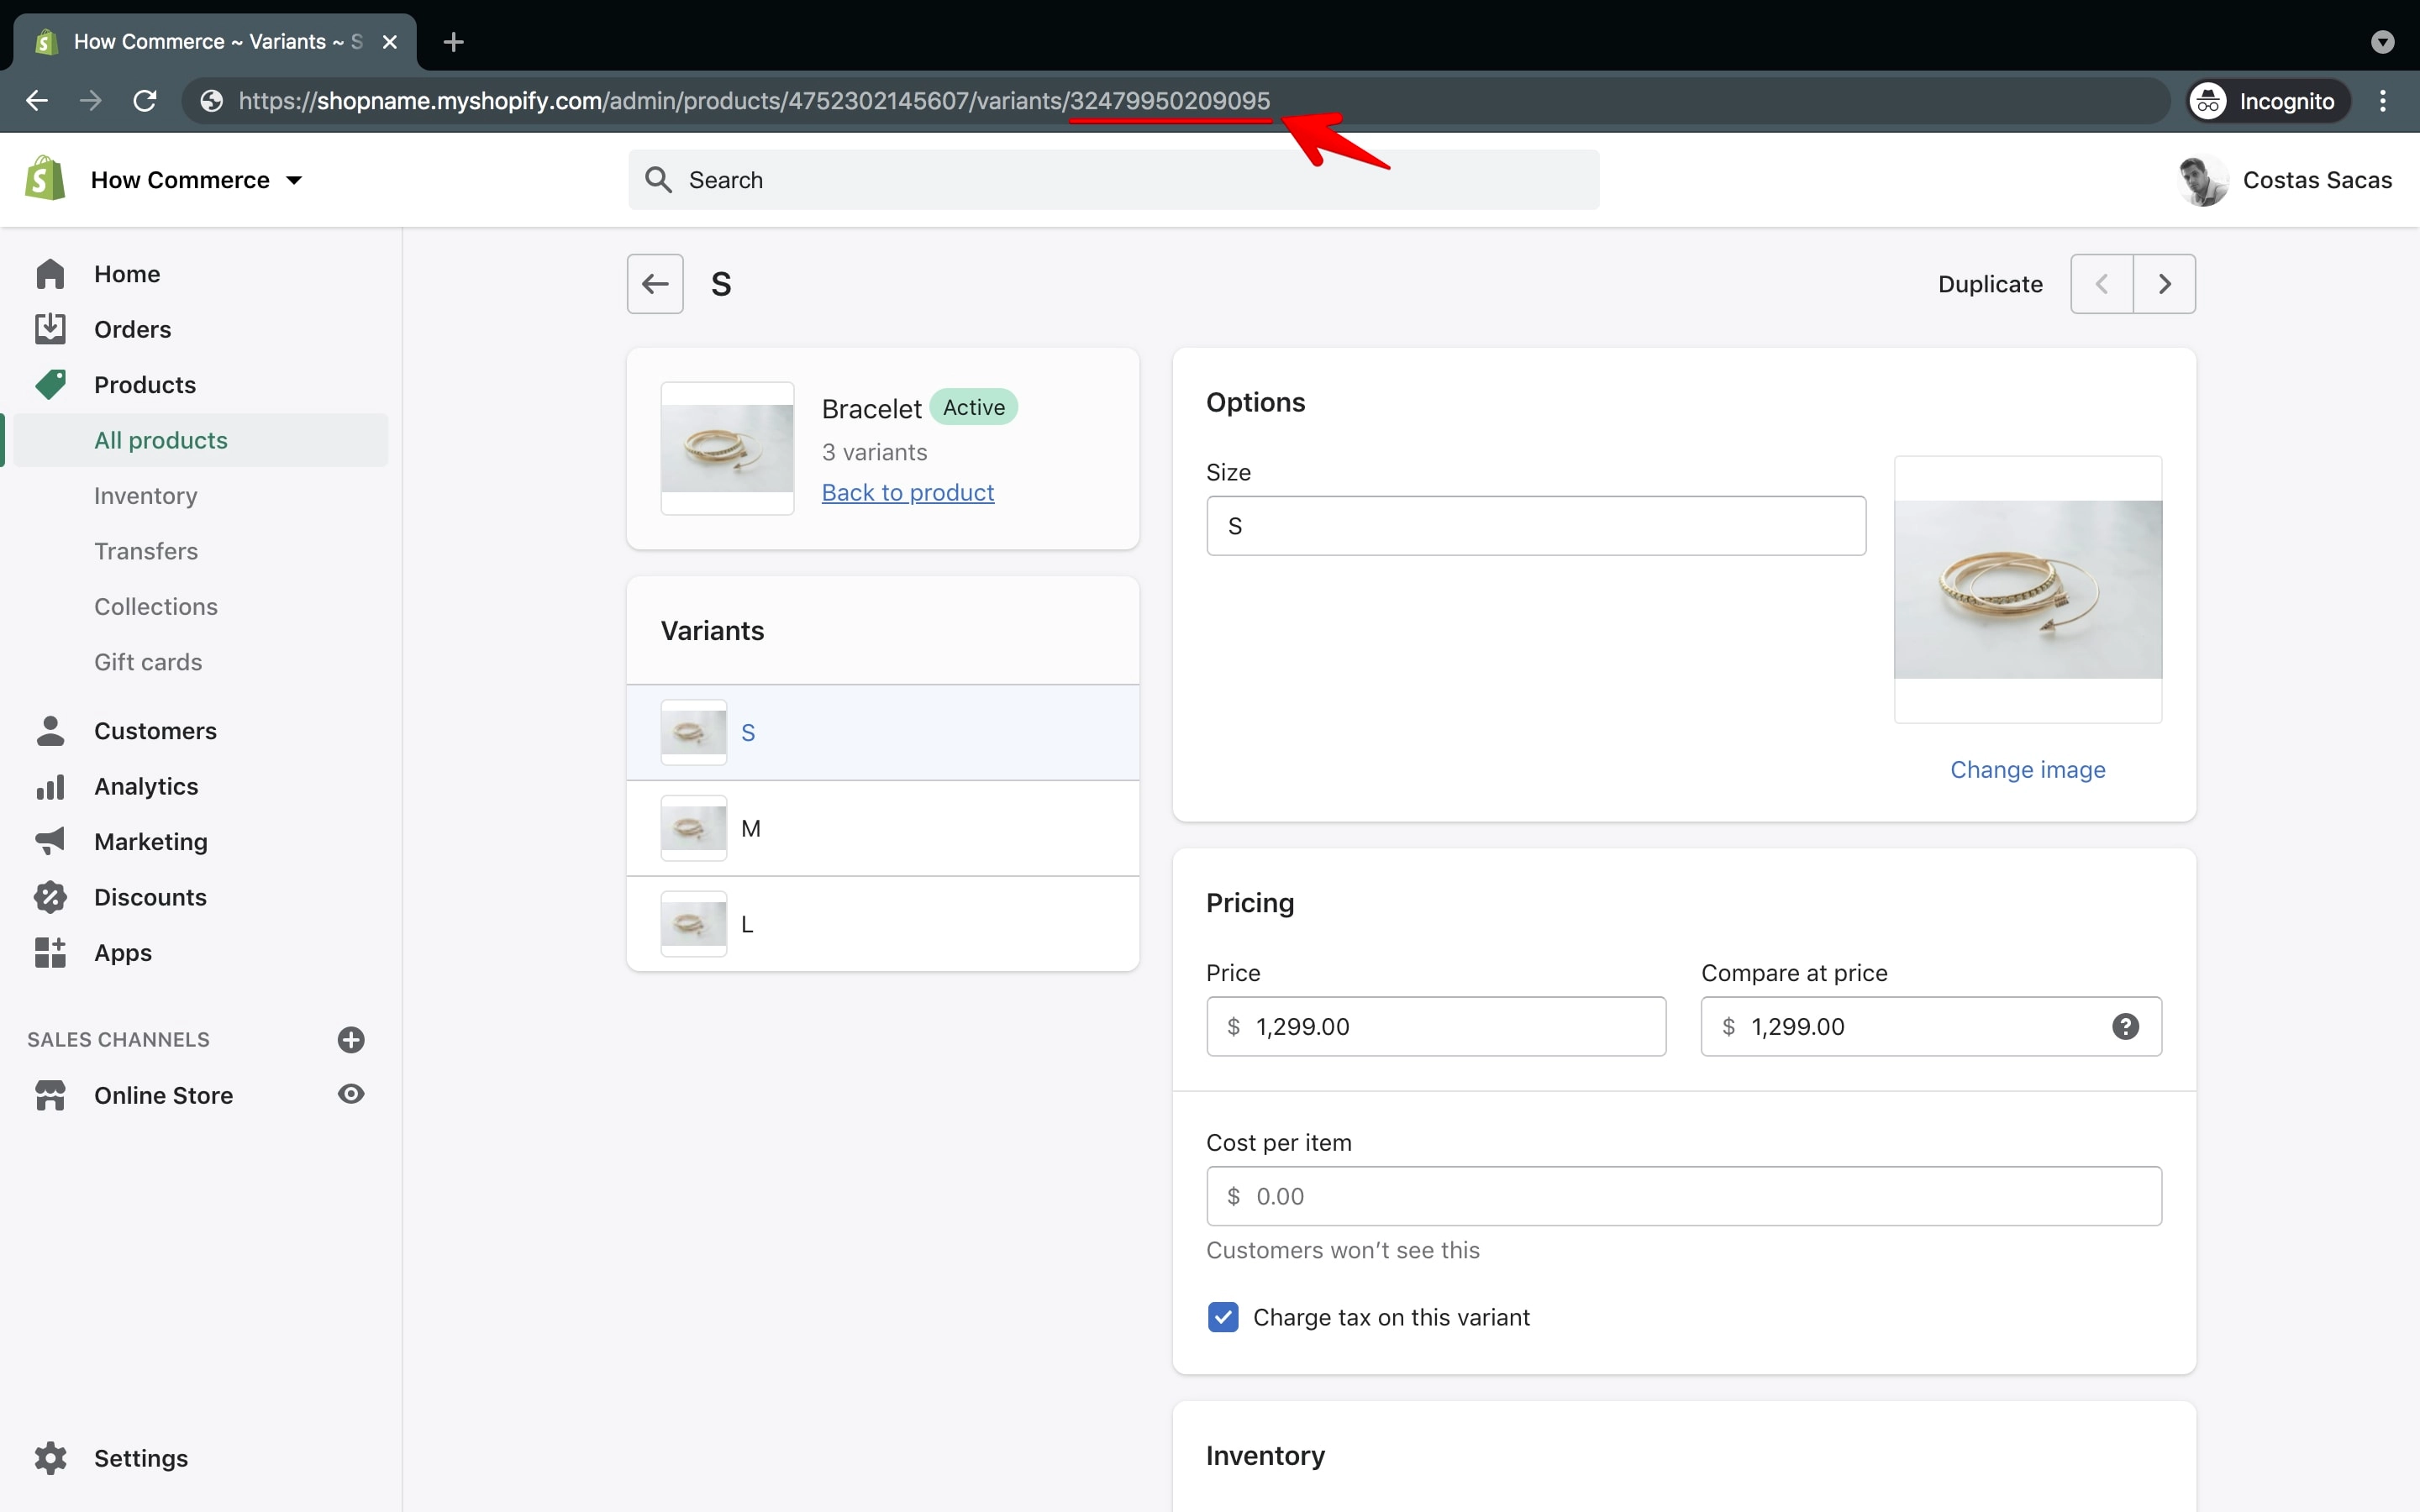Go to next variant with right chevron
This screenshot has height=1512, width=2420.
(2165, 284)
